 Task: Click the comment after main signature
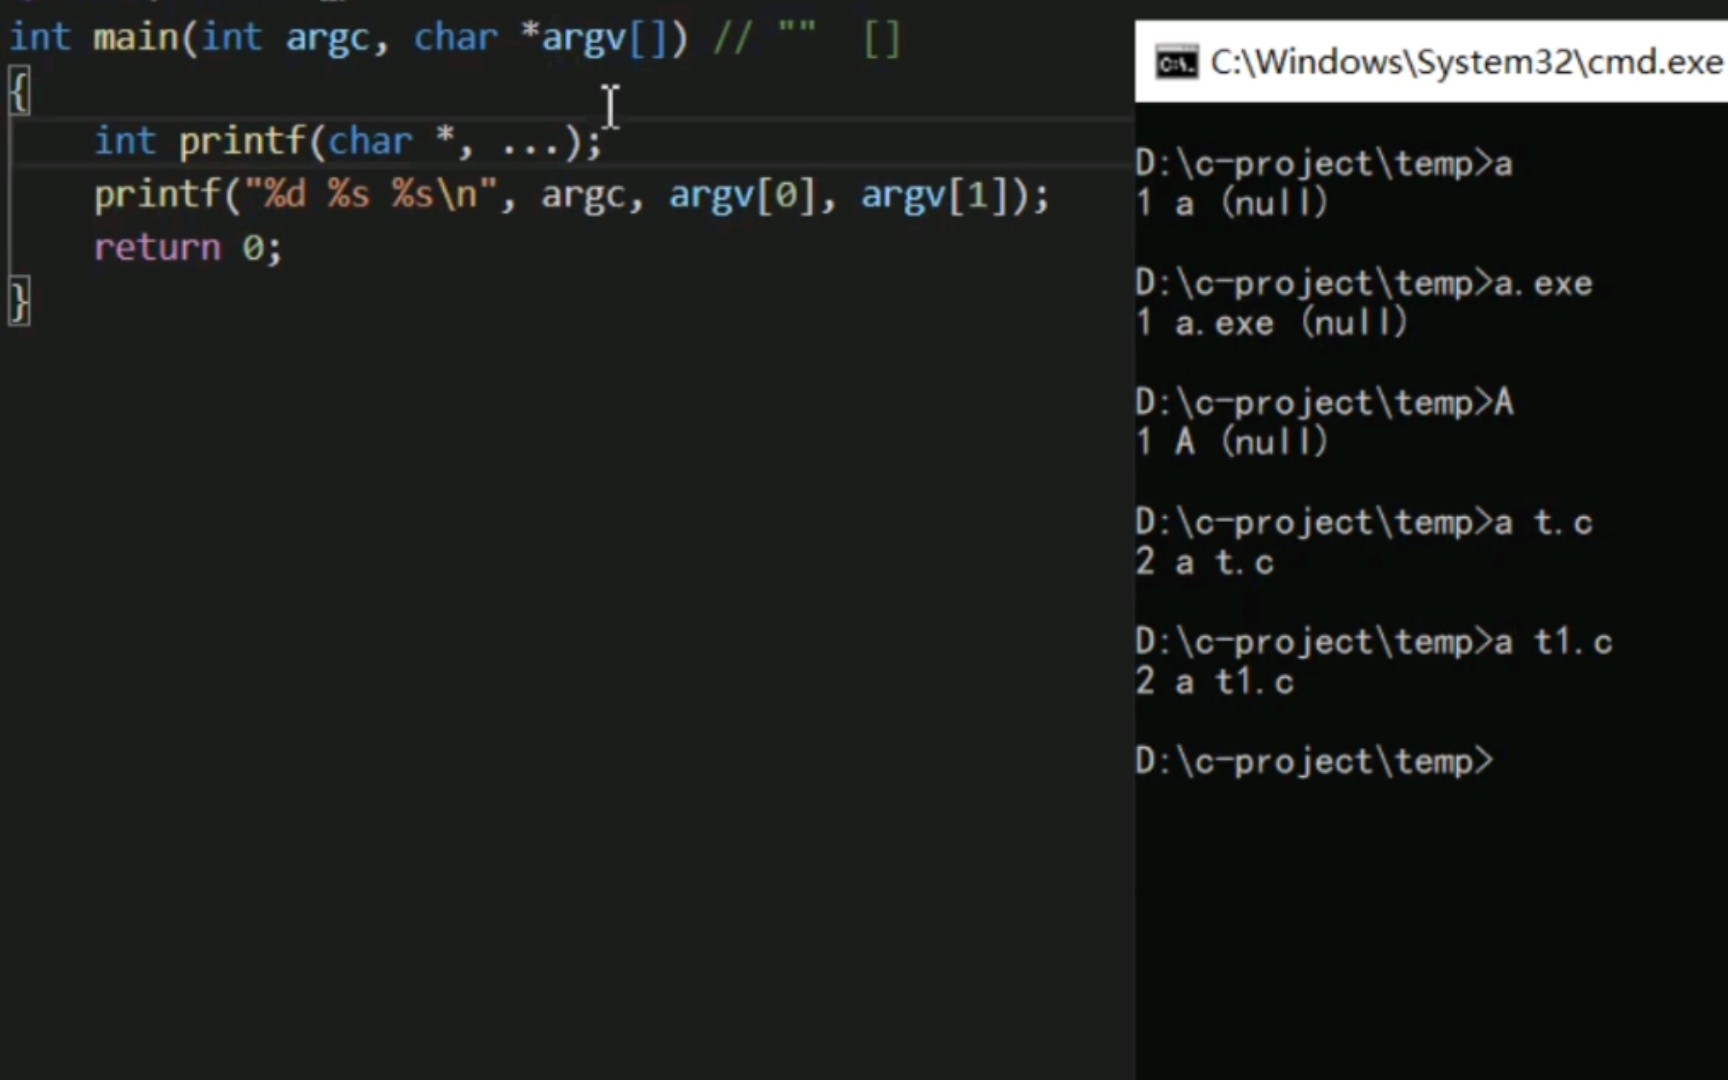(808, 39)
